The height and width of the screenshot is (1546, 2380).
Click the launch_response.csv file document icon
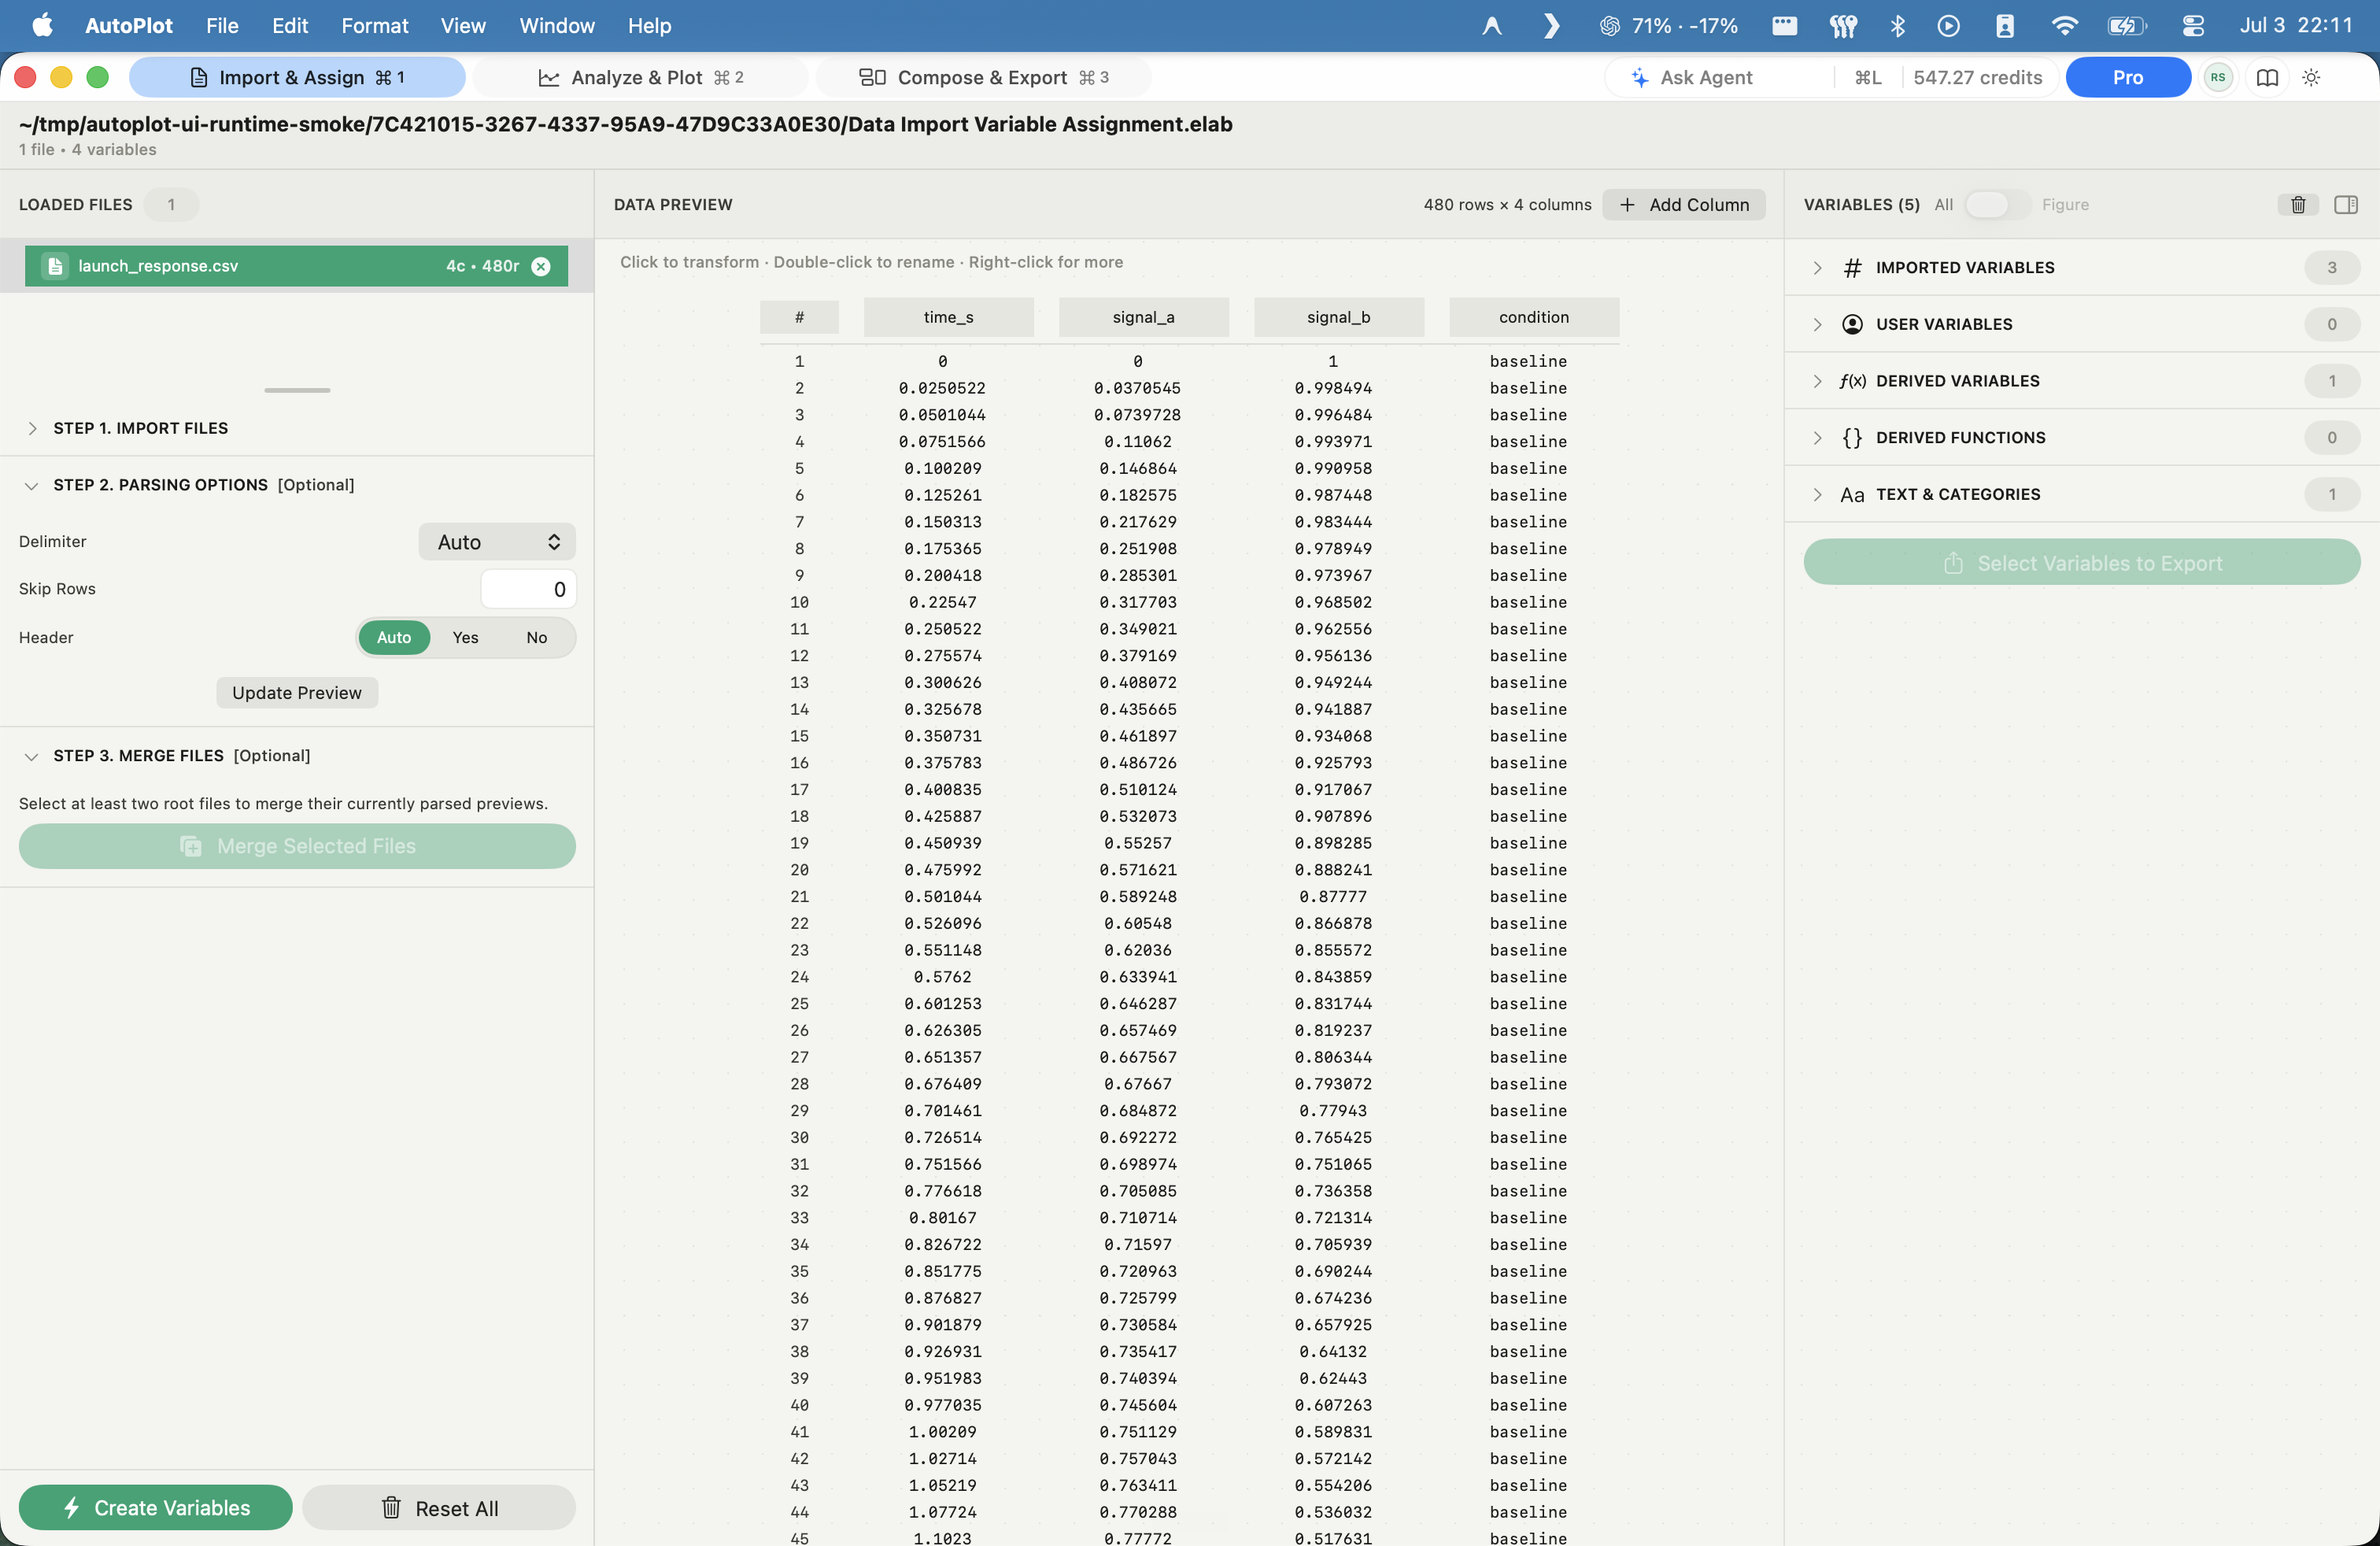55,266
